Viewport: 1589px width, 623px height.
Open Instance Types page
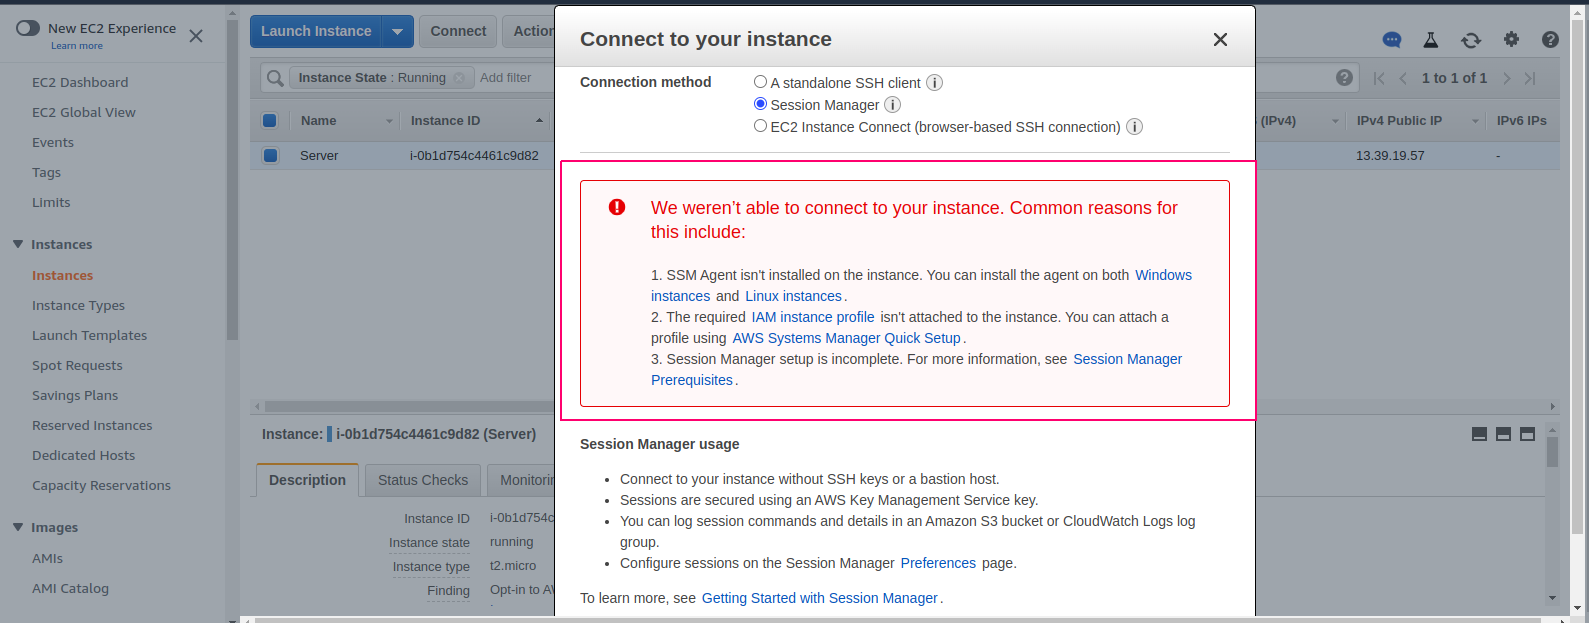point(78,305)
